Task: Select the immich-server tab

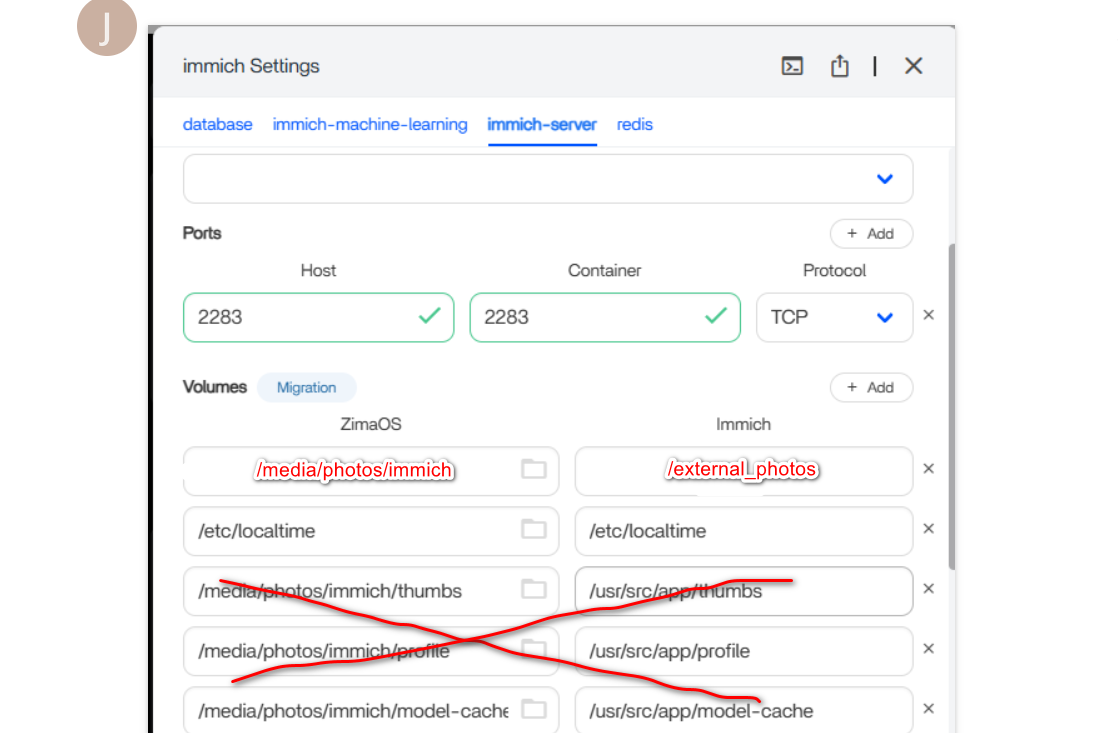Action: (542, 125)
